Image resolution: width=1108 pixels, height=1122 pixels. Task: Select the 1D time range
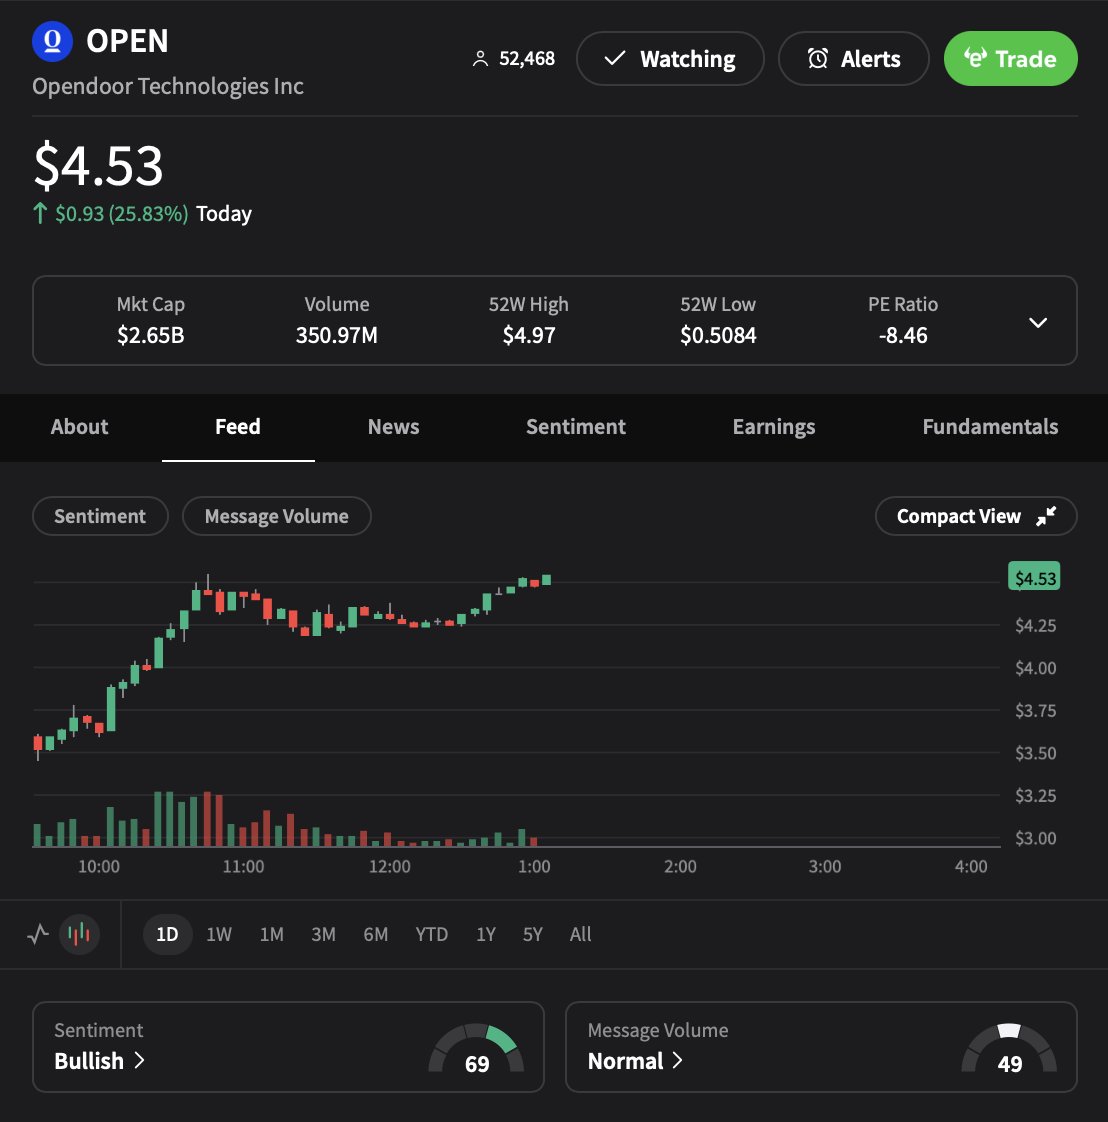[167, 934]
